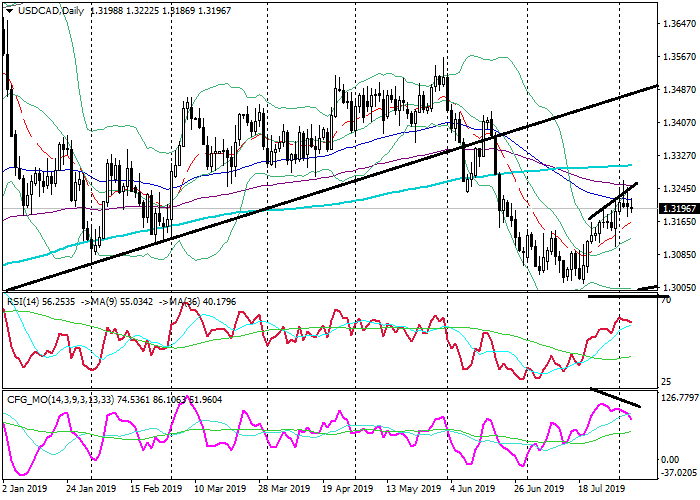Click the RSI 25 level label
This screenshot has height=500, width=700.
[666, 382]
